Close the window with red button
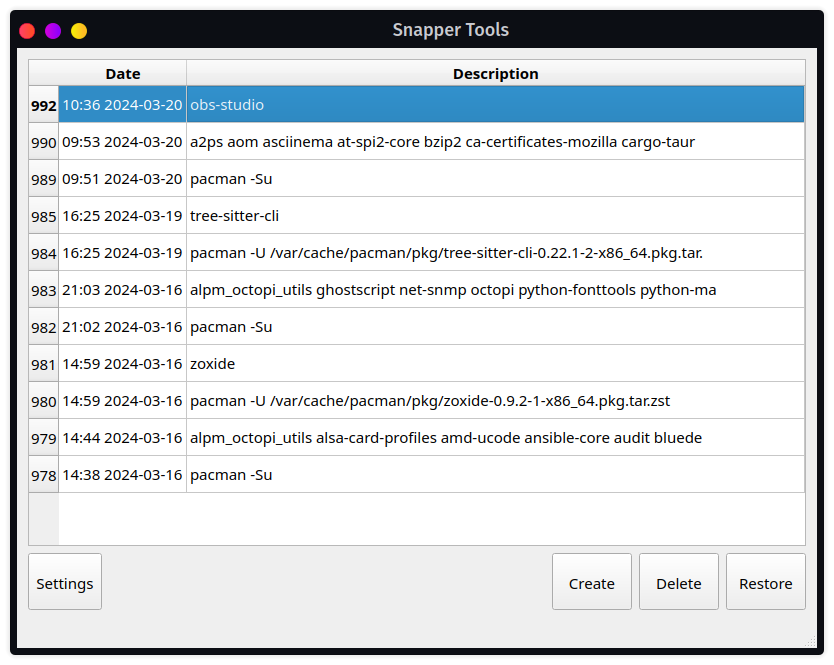This screenshot has height=665, width=834. [27, 31]
